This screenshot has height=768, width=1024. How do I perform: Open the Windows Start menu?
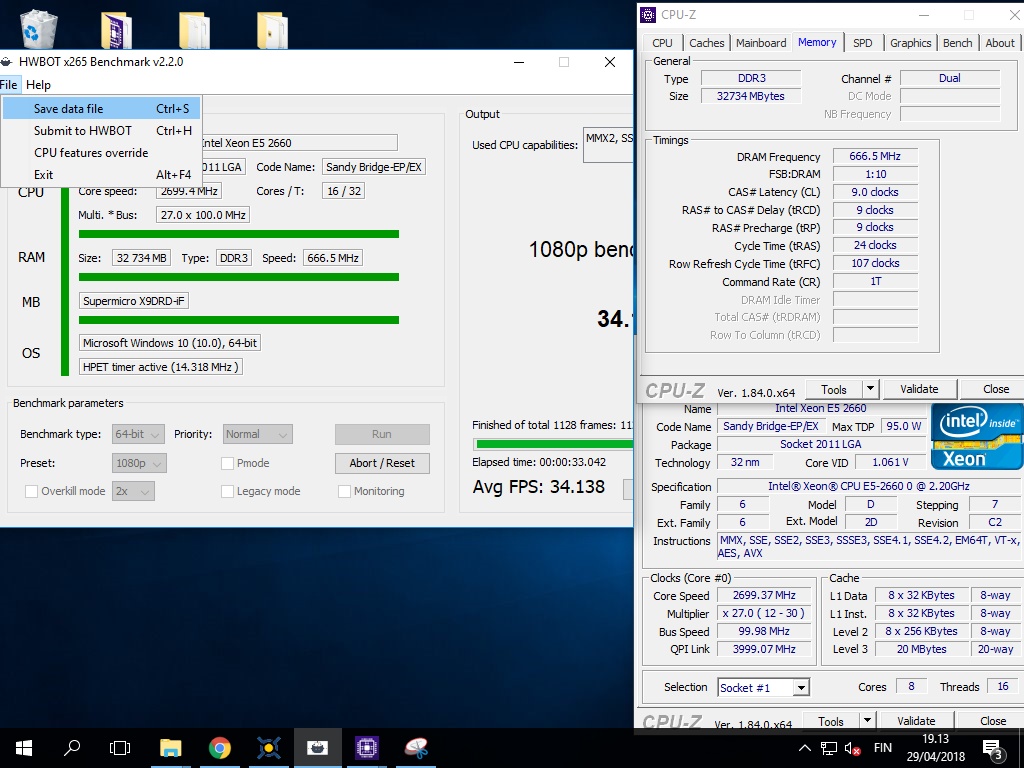coord(24,748)
